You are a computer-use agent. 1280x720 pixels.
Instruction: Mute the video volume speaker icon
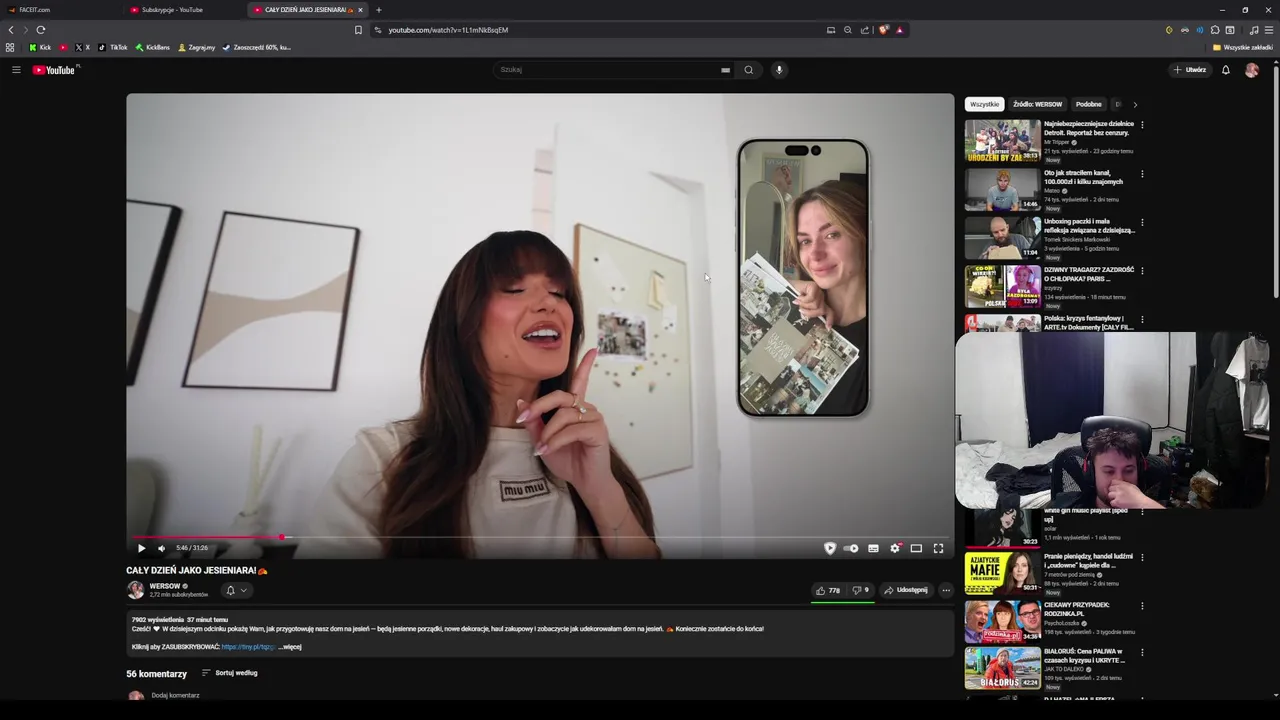point(161,548)
